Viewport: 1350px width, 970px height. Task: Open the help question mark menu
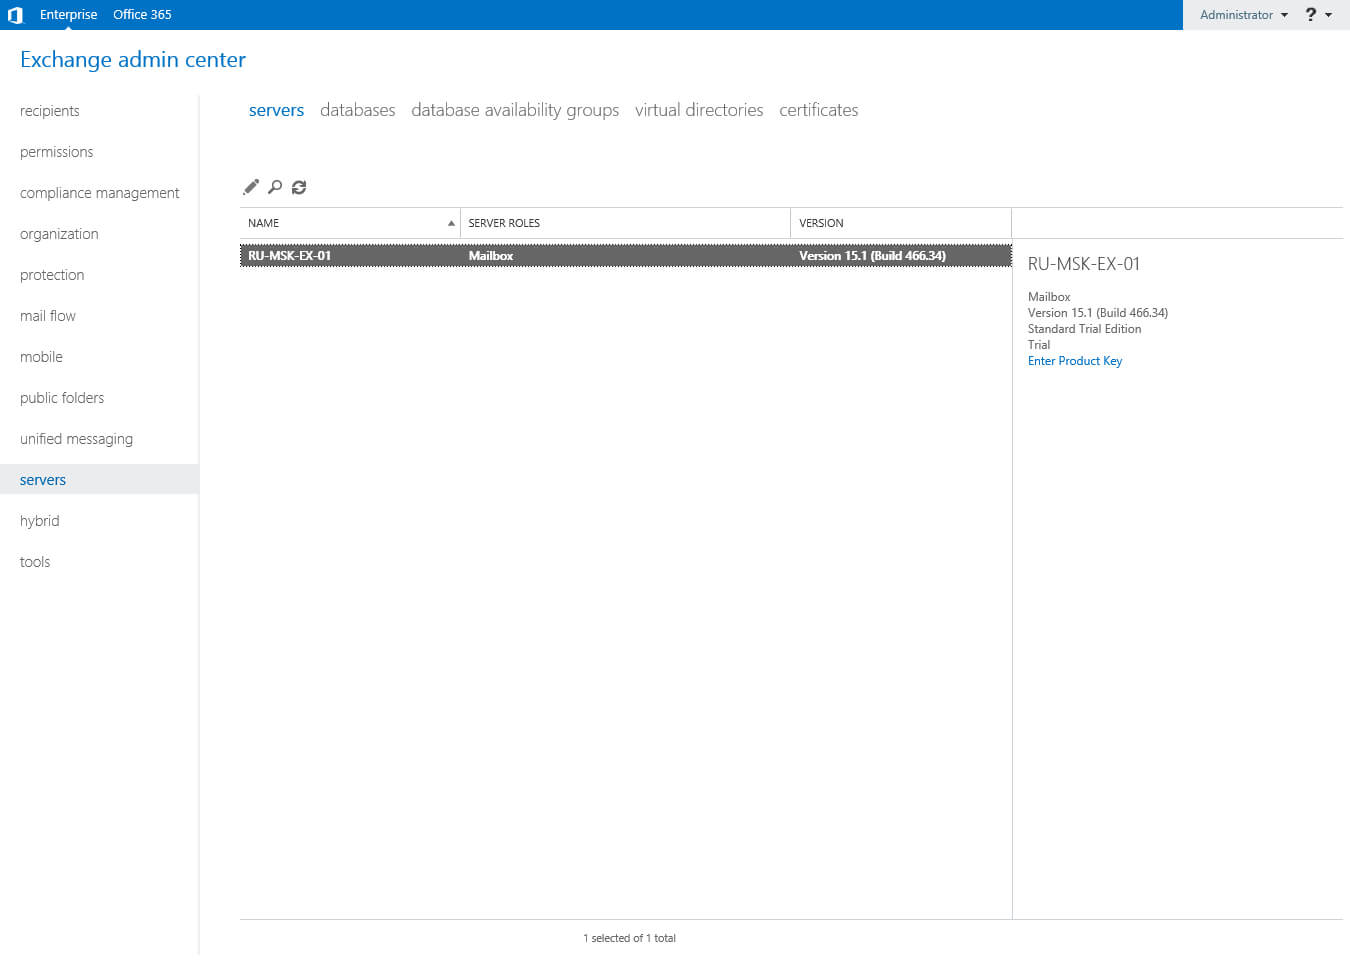1311,15
